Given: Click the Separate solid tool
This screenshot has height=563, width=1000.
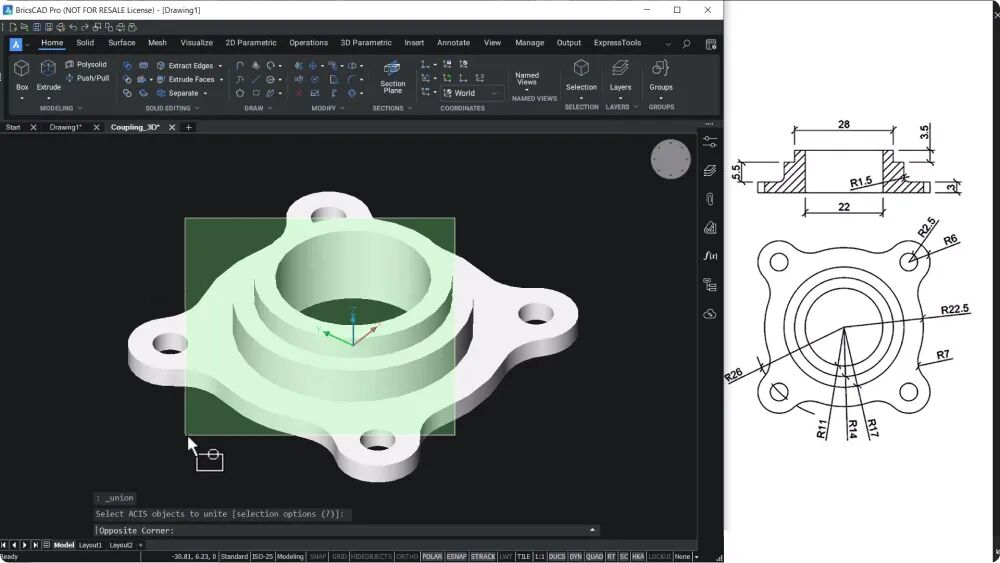Looking at the screenshot, I should pos(178,93).
